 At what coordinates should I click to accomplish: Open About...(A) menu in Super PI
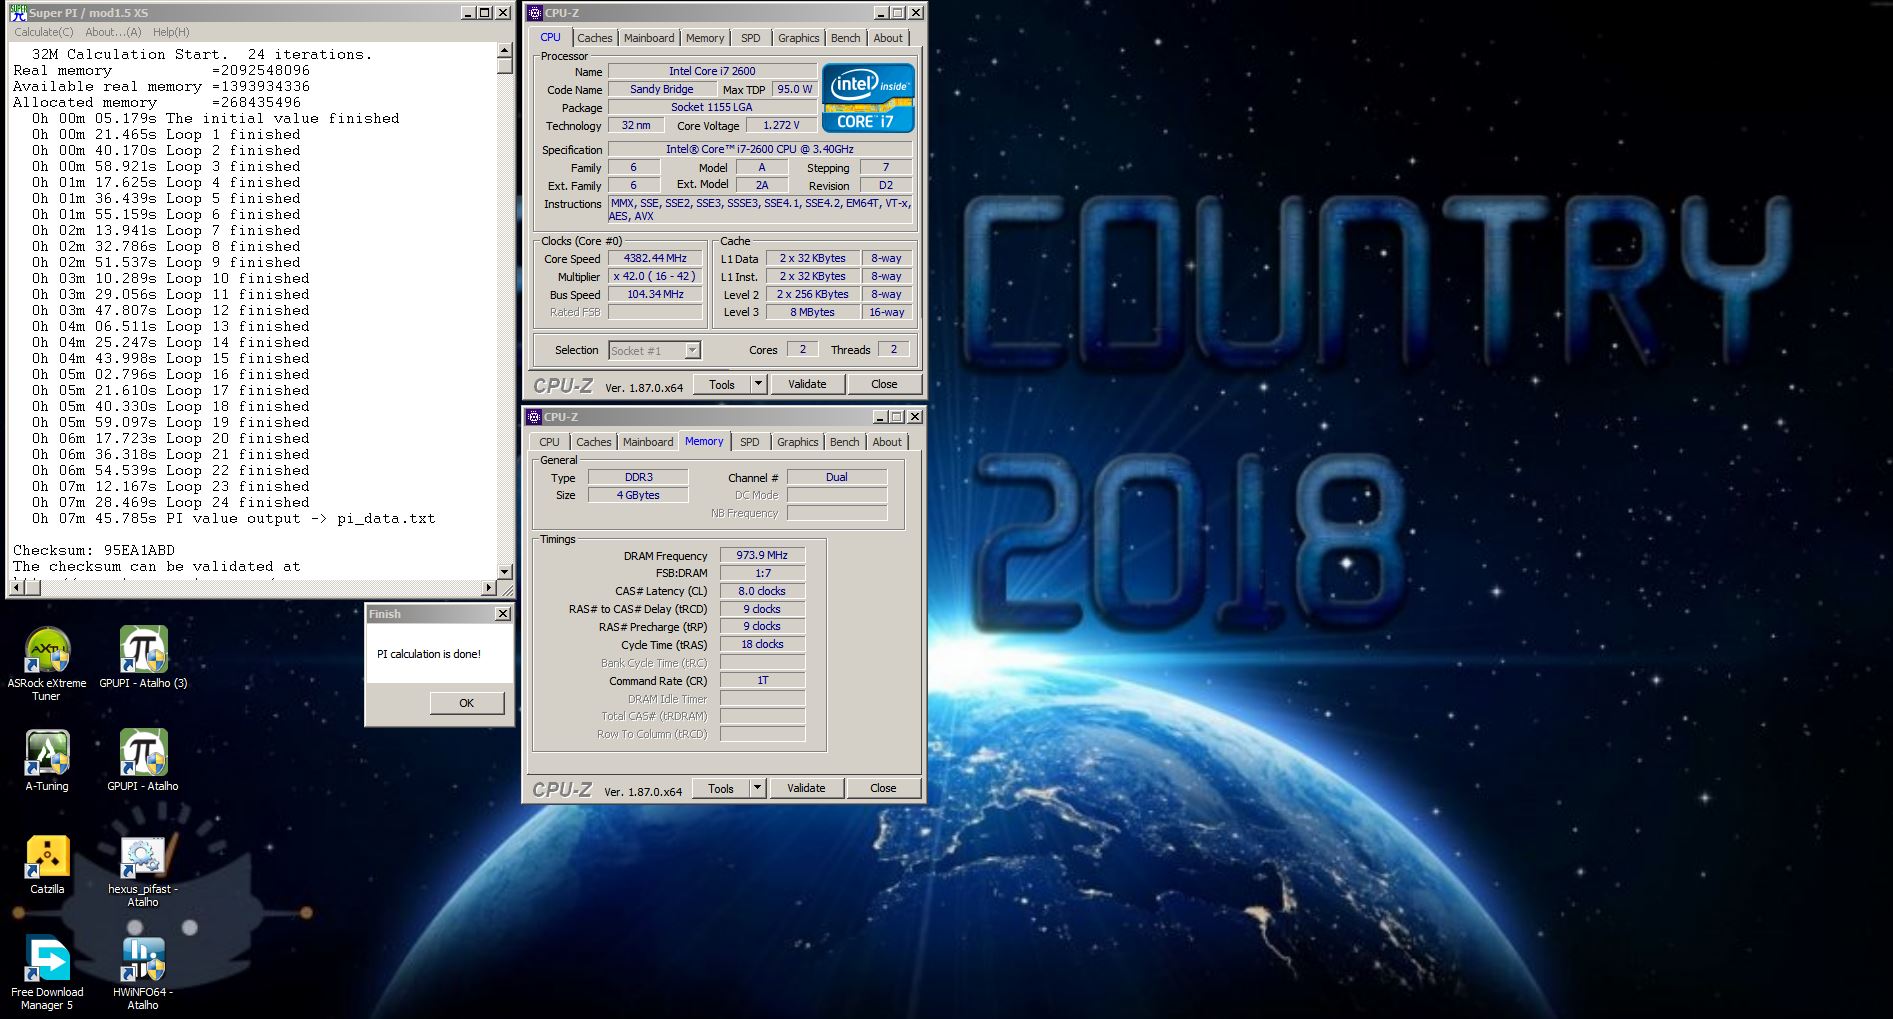pos(113,32)
